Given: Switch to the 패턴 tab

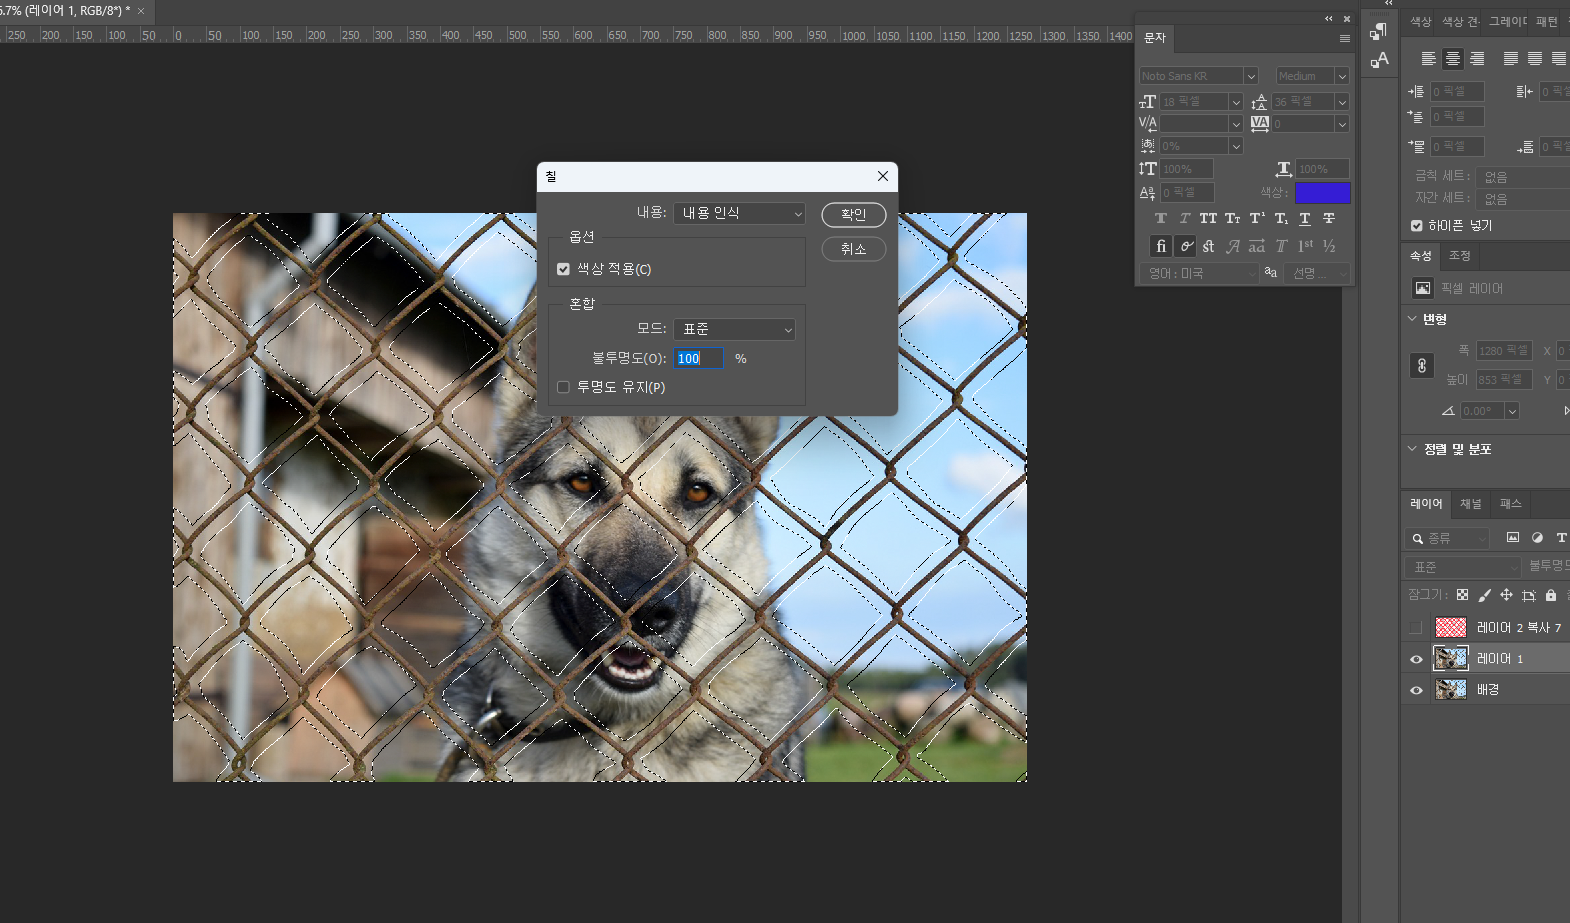Looking at the screenshot, I should 1546,22.
